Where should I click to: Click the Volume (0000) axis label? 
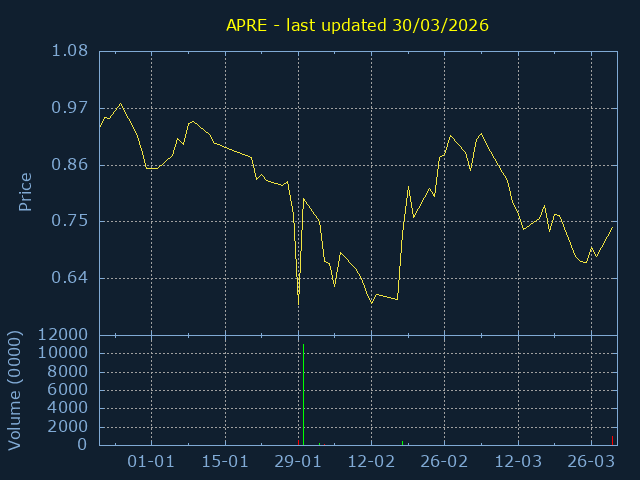[x=14, y=389]
